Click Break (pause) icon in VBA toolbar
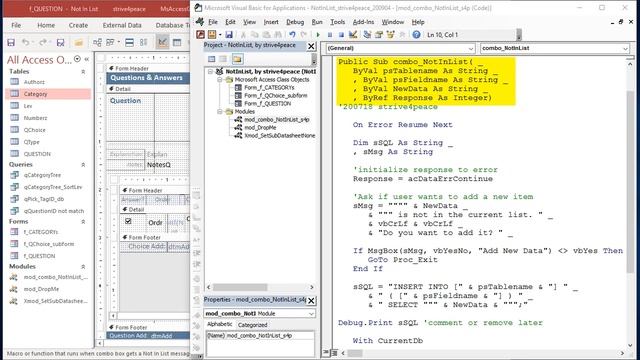Screen dimensions: 640x360 [x=330, y=35]
